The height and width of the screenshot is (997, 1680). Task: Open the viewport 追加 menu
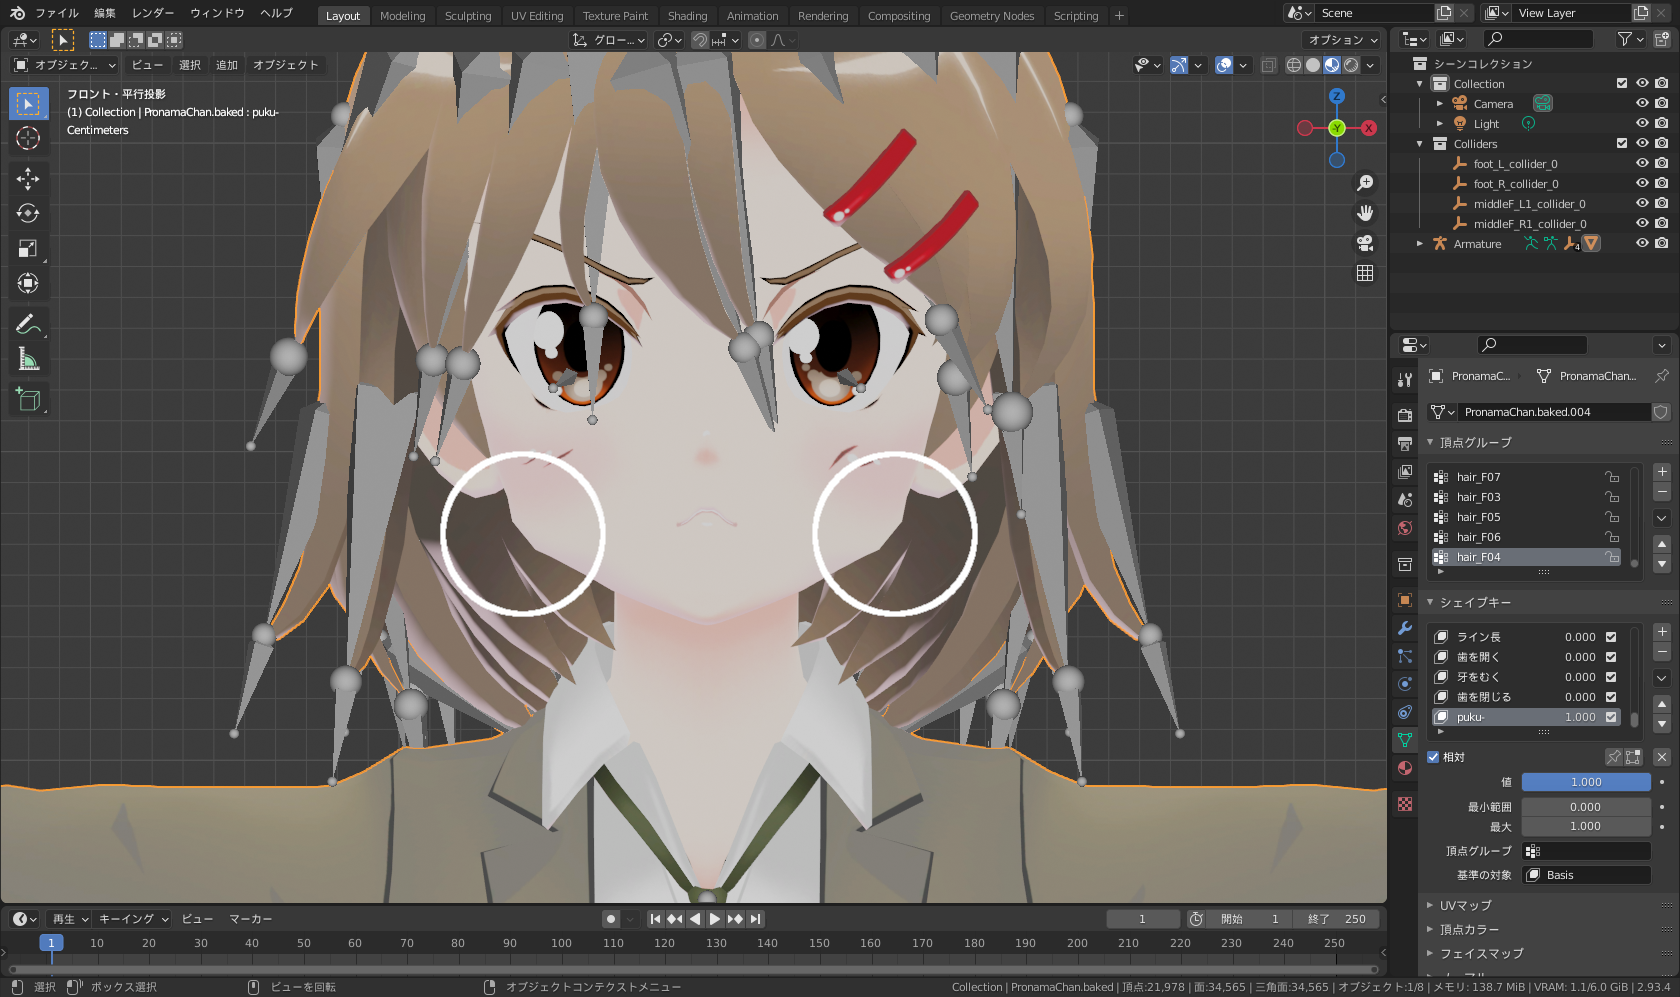pyautogui.click(x=227, y=65)
